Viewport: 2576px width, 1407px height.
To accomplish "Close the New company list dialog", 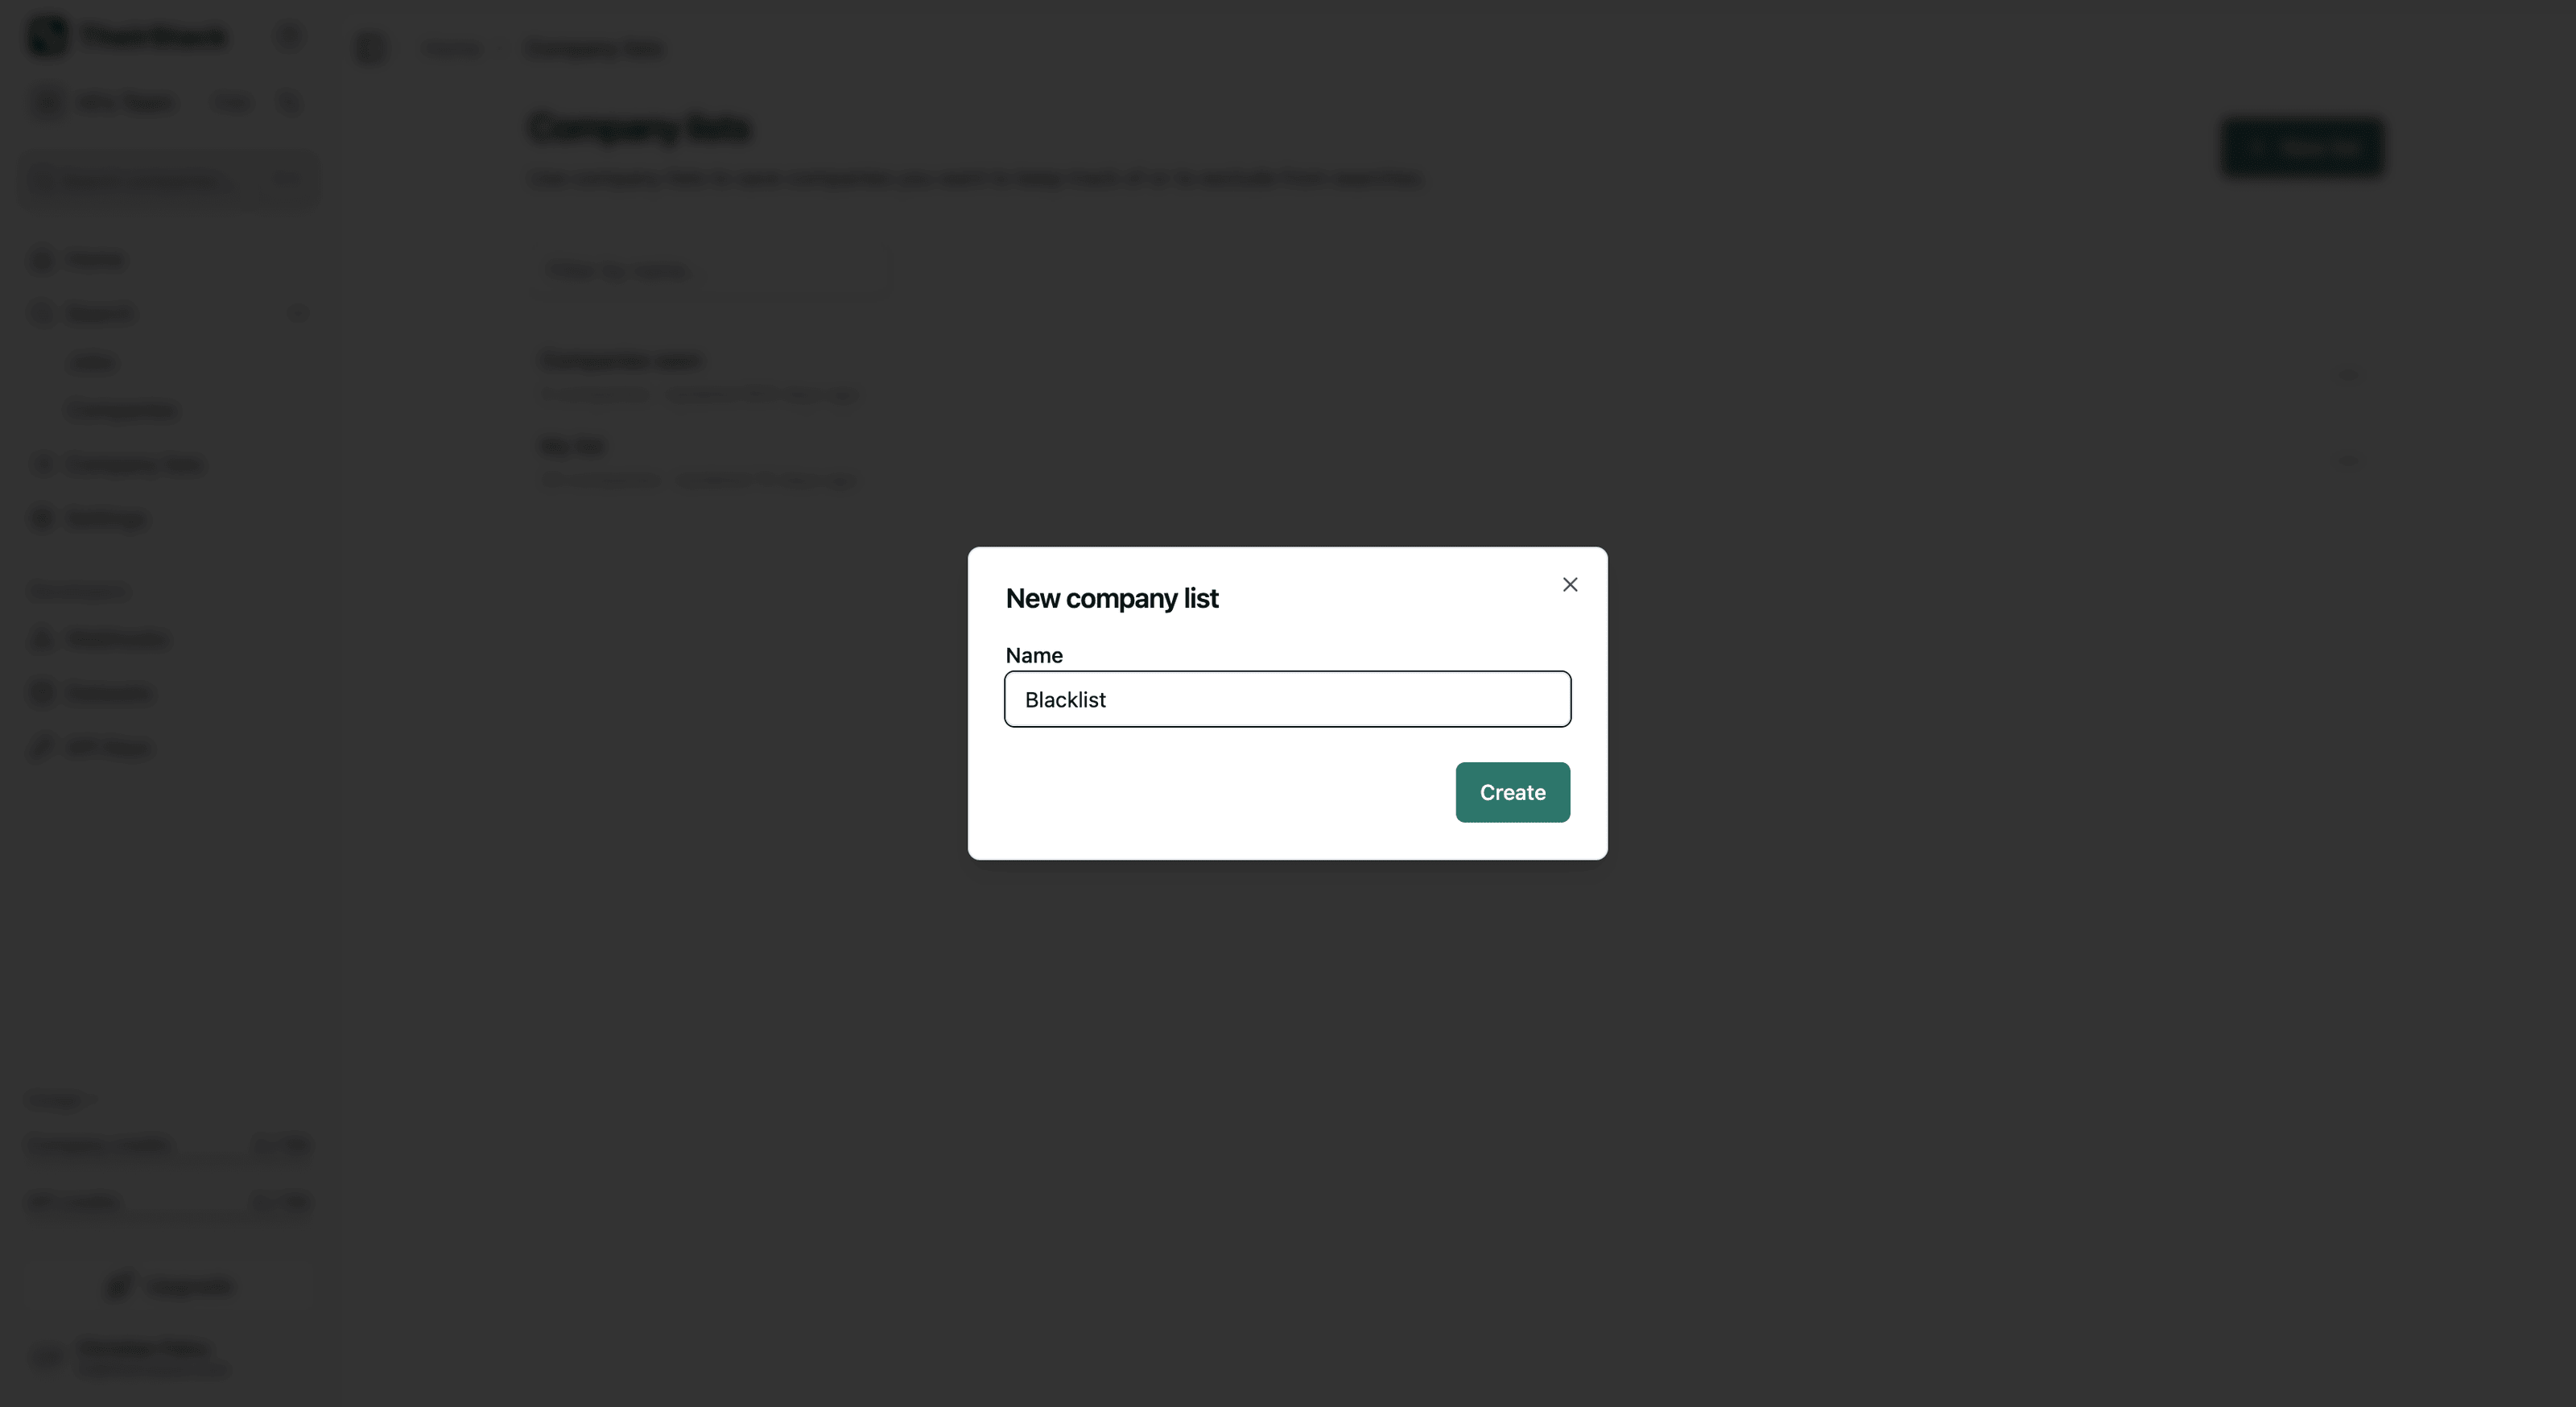I will point(1570,585).
